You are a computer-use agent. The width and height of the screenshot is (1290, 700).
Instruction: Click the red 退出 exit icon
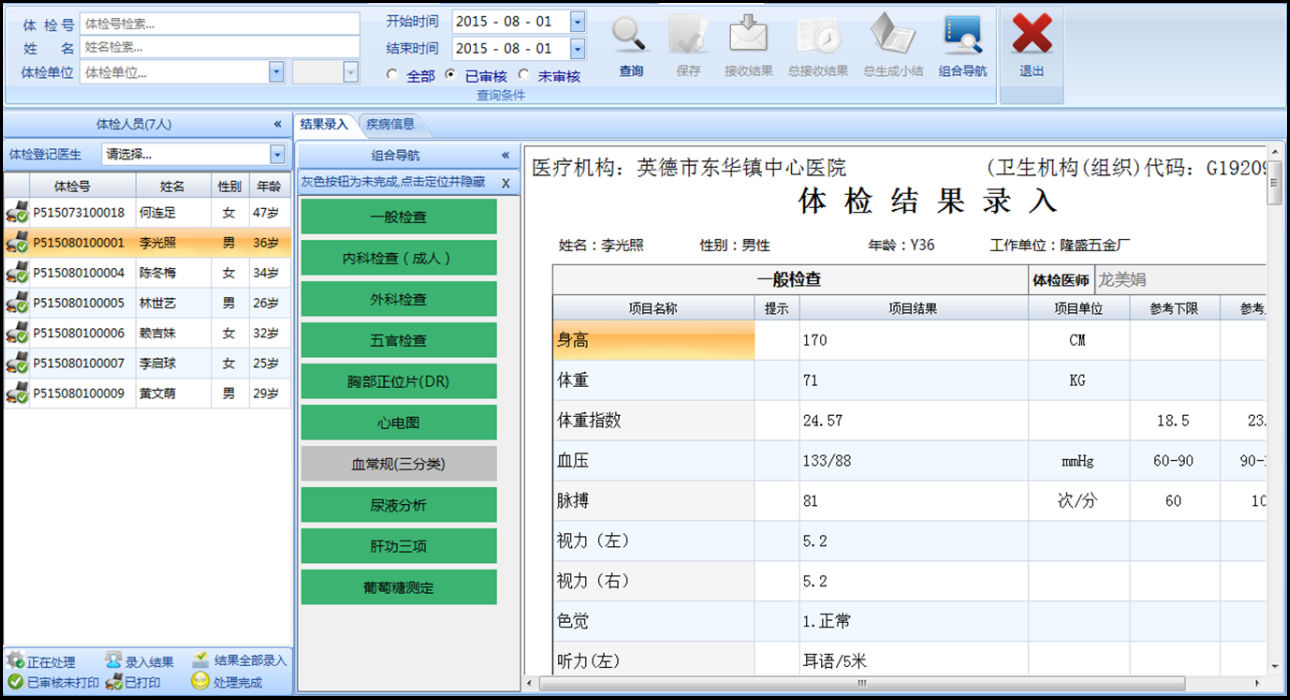pyautogui.click(x=1031, y=36)
